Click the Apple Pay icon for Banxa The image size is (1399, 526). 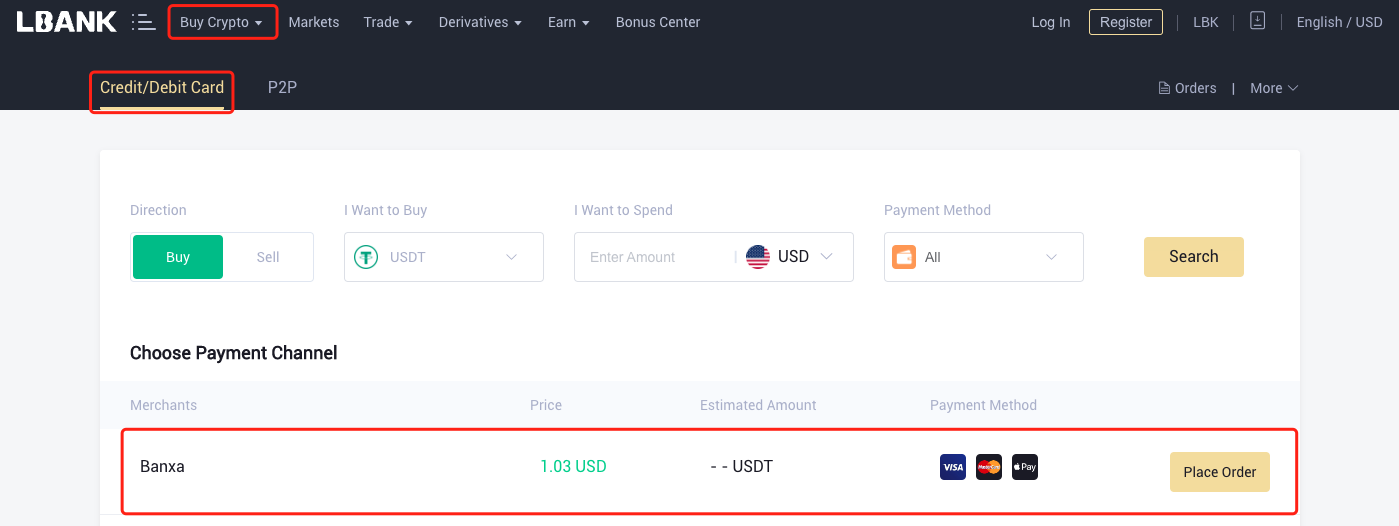[1025, 467]
